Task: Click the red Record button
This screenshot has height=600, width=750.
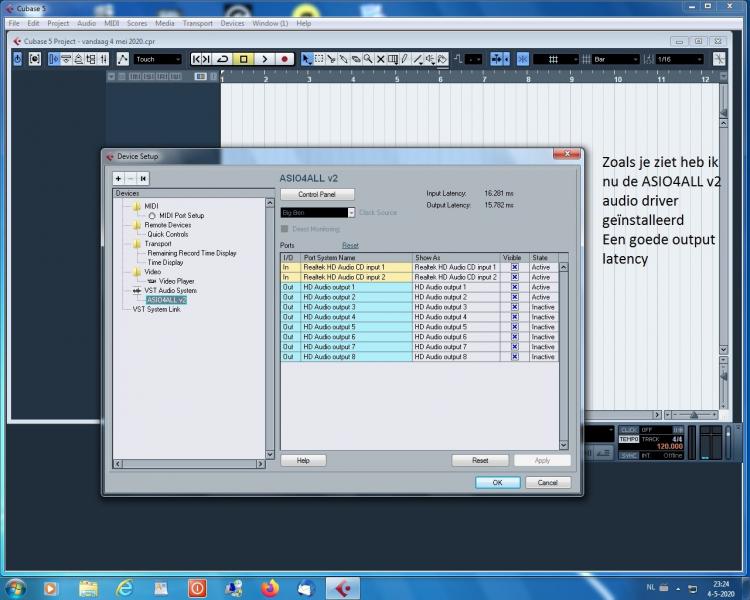Action: (x=285, y=59)
